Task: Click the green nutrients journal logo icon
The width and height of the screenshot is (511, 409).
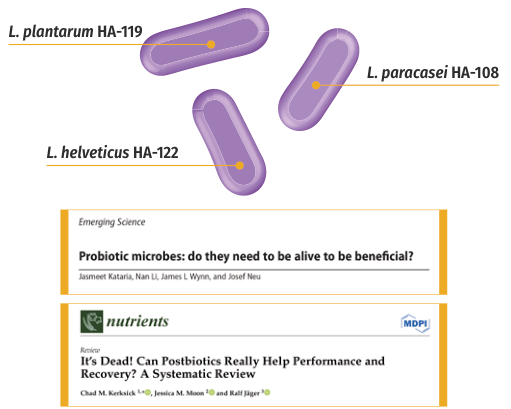Action: click(92, 322)
